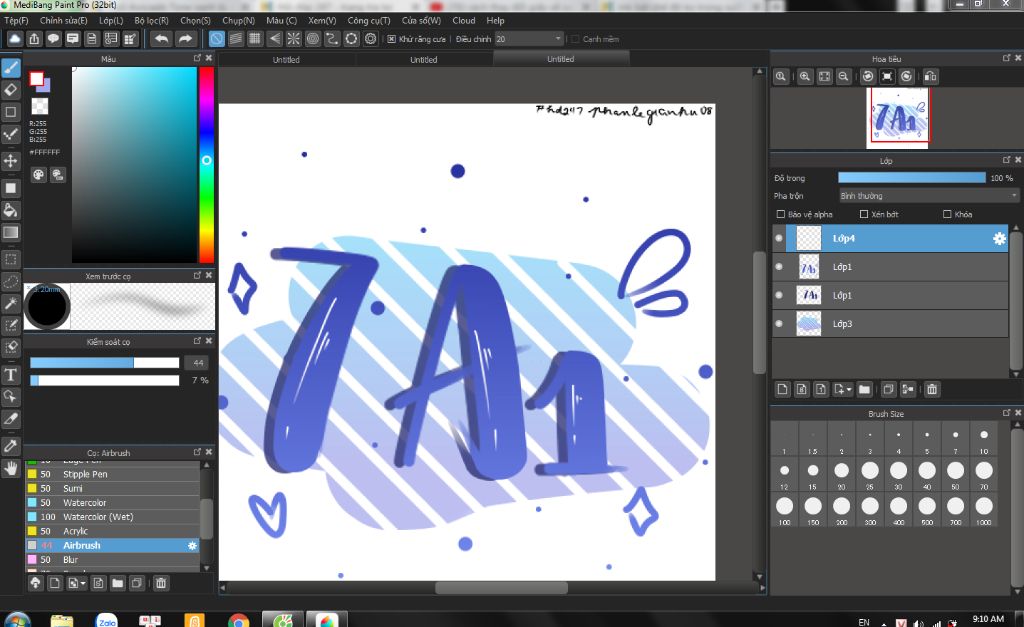Screen dimensions: 1024x627
Task: Turn off snap with the snap-off icon
Action: point(216,39)
